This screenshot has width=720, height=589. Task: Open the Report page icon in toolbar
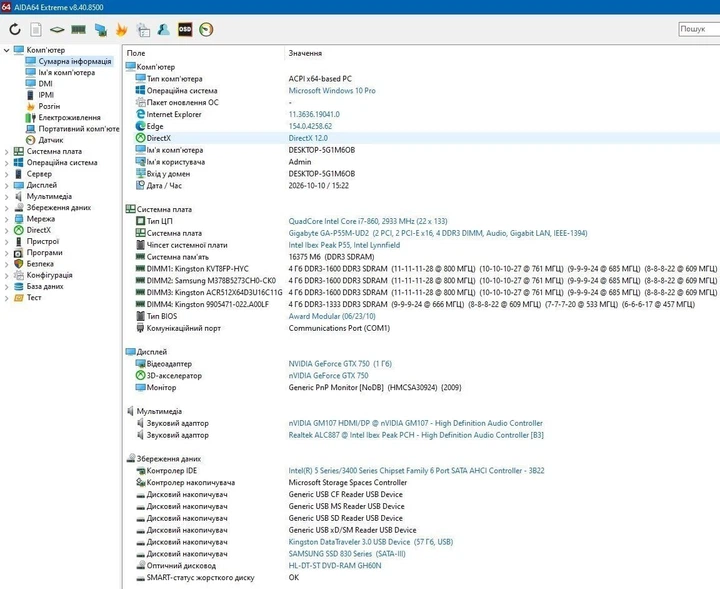click(x=36, y=30)
